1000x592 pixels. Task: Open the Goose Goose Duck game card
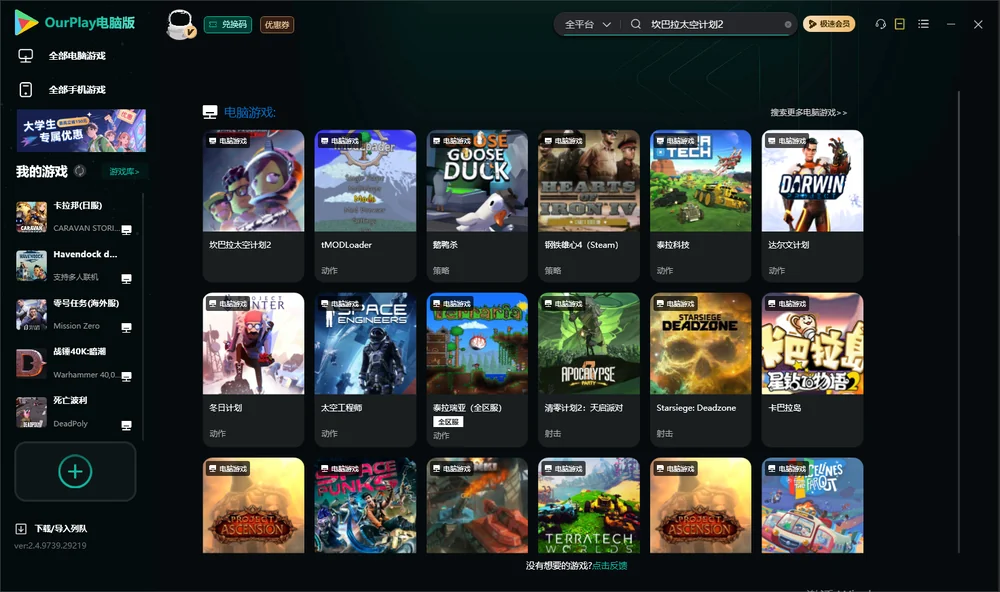click(477, 205)
